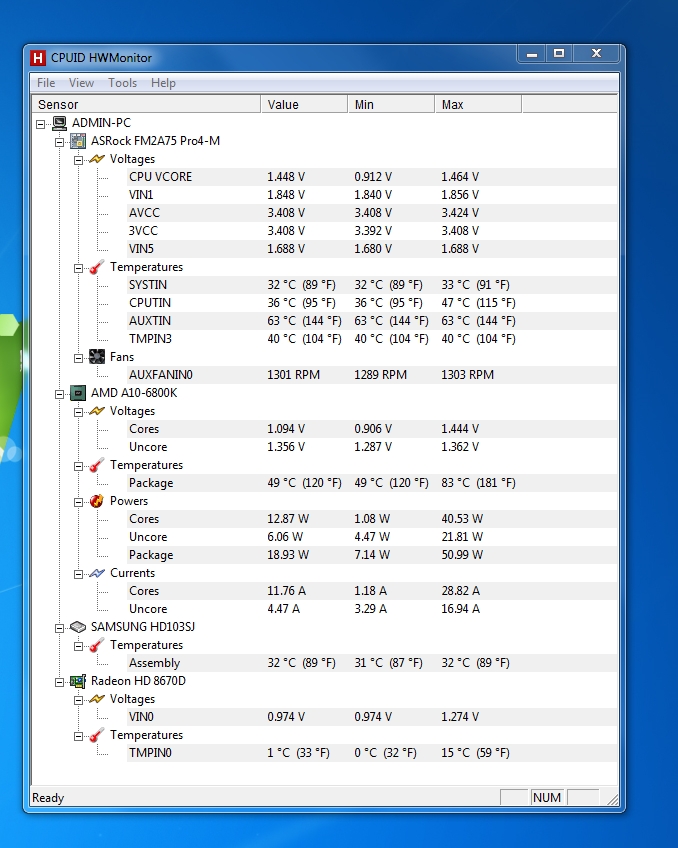678x848 pixels.
Task: Collapse the motherboard Temperatures group
Action: click(78, 269)
